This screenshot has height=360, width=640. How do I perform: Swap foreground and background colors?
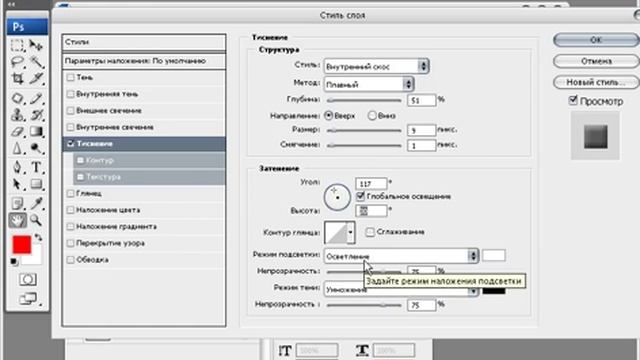38,237
